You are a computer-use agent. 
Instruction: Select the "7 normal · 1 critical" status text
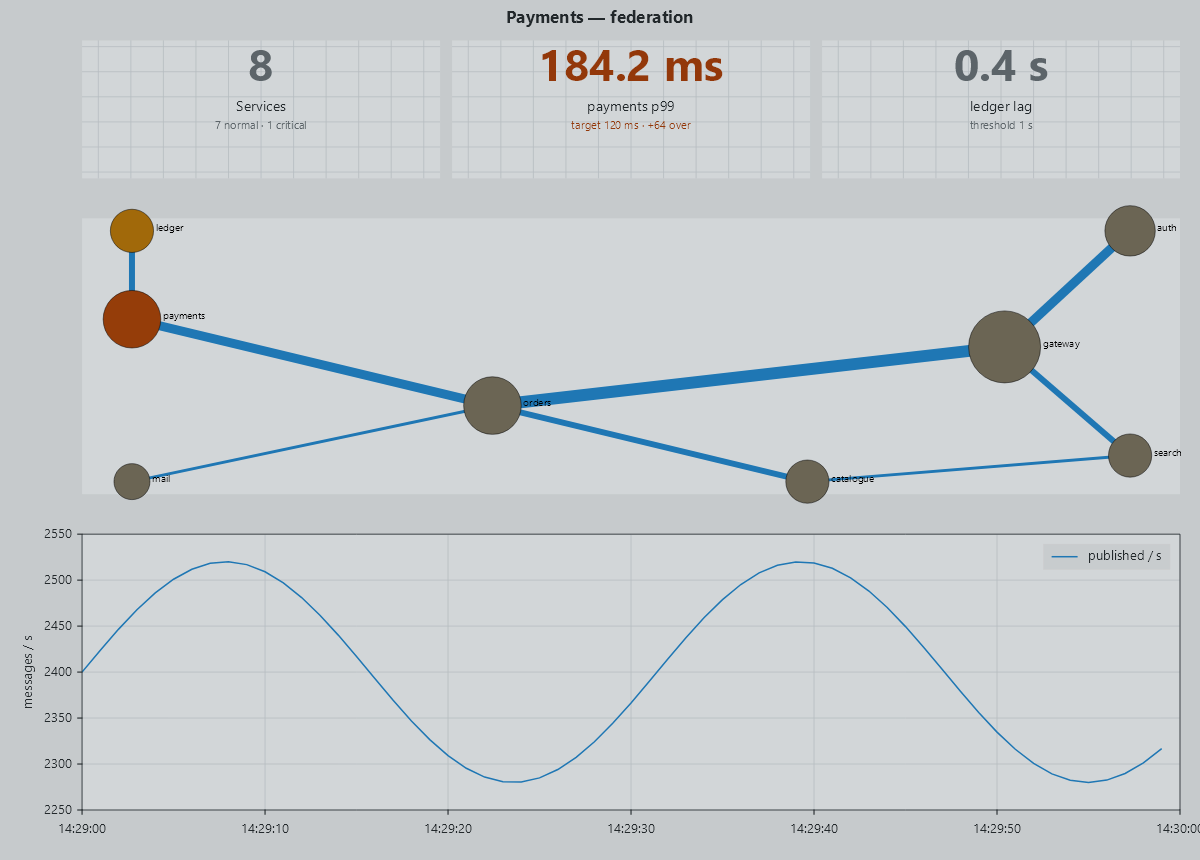[261, 125]
